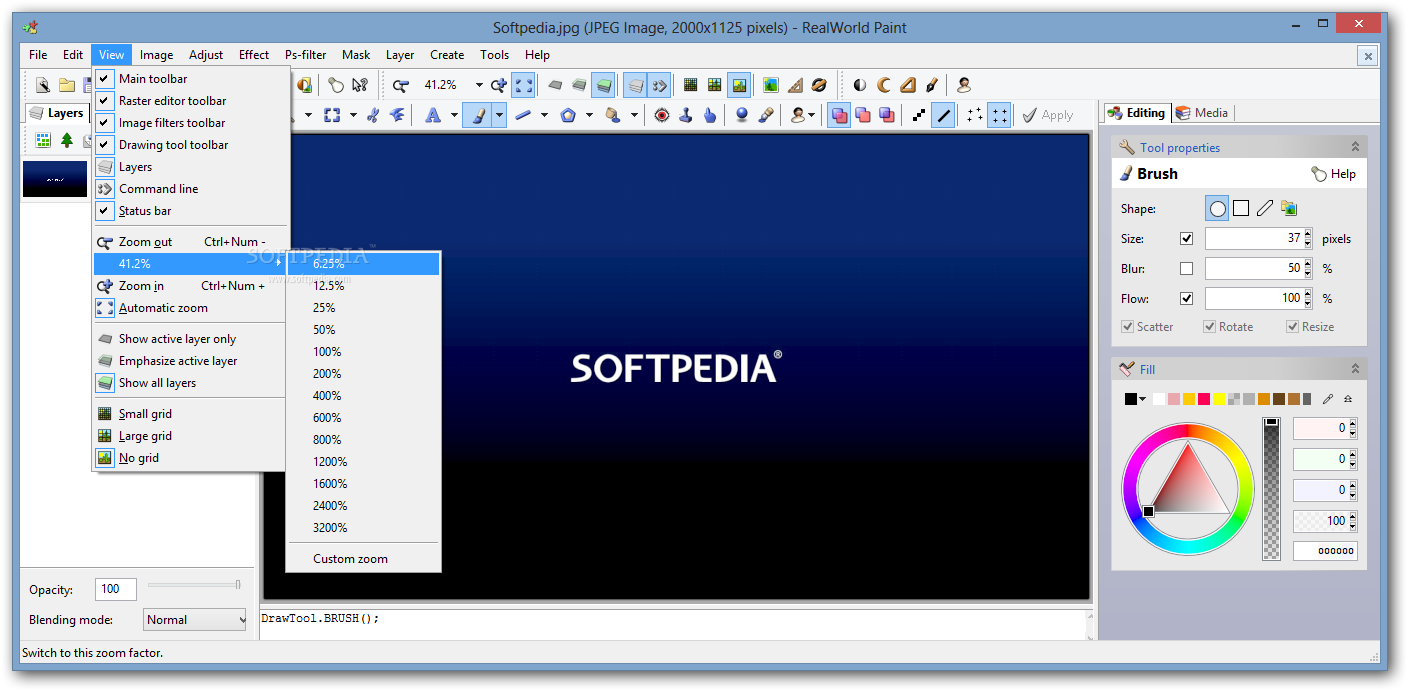Switch to the Media tab

(x=1202, y=113)
